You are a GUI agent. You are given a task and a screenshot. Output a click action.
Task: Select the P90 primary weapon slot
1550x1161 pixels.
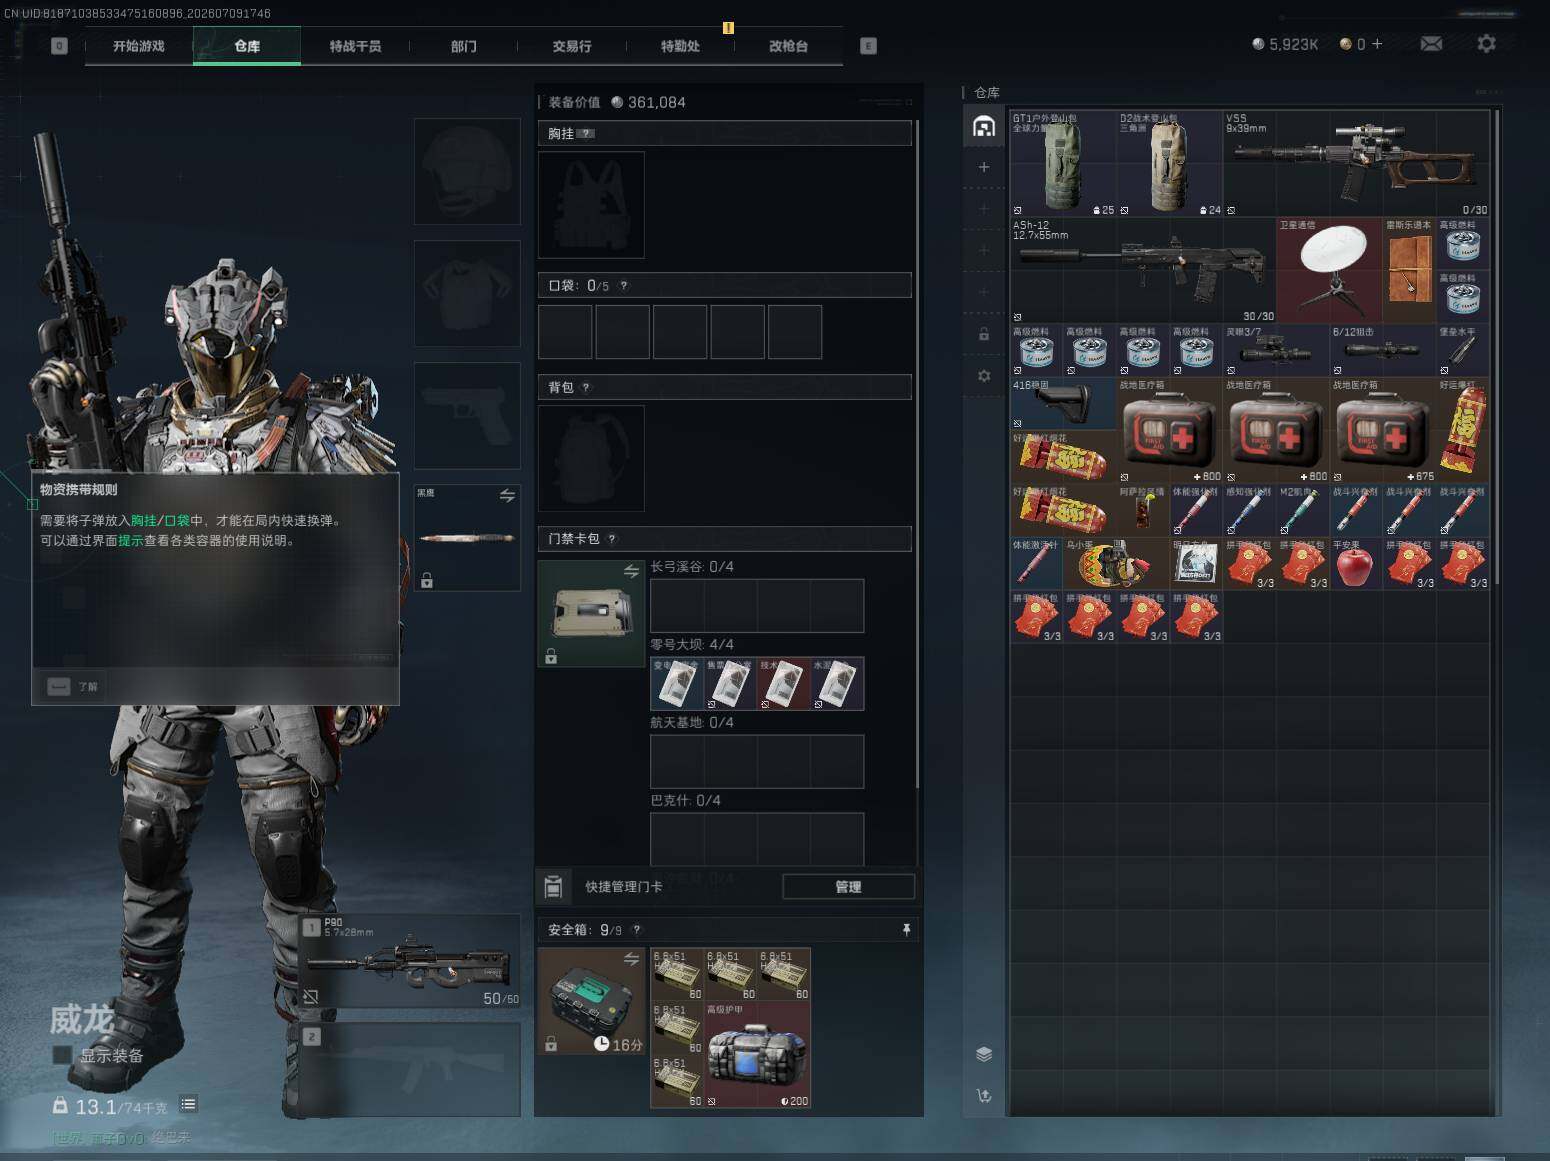pos(410,961)
